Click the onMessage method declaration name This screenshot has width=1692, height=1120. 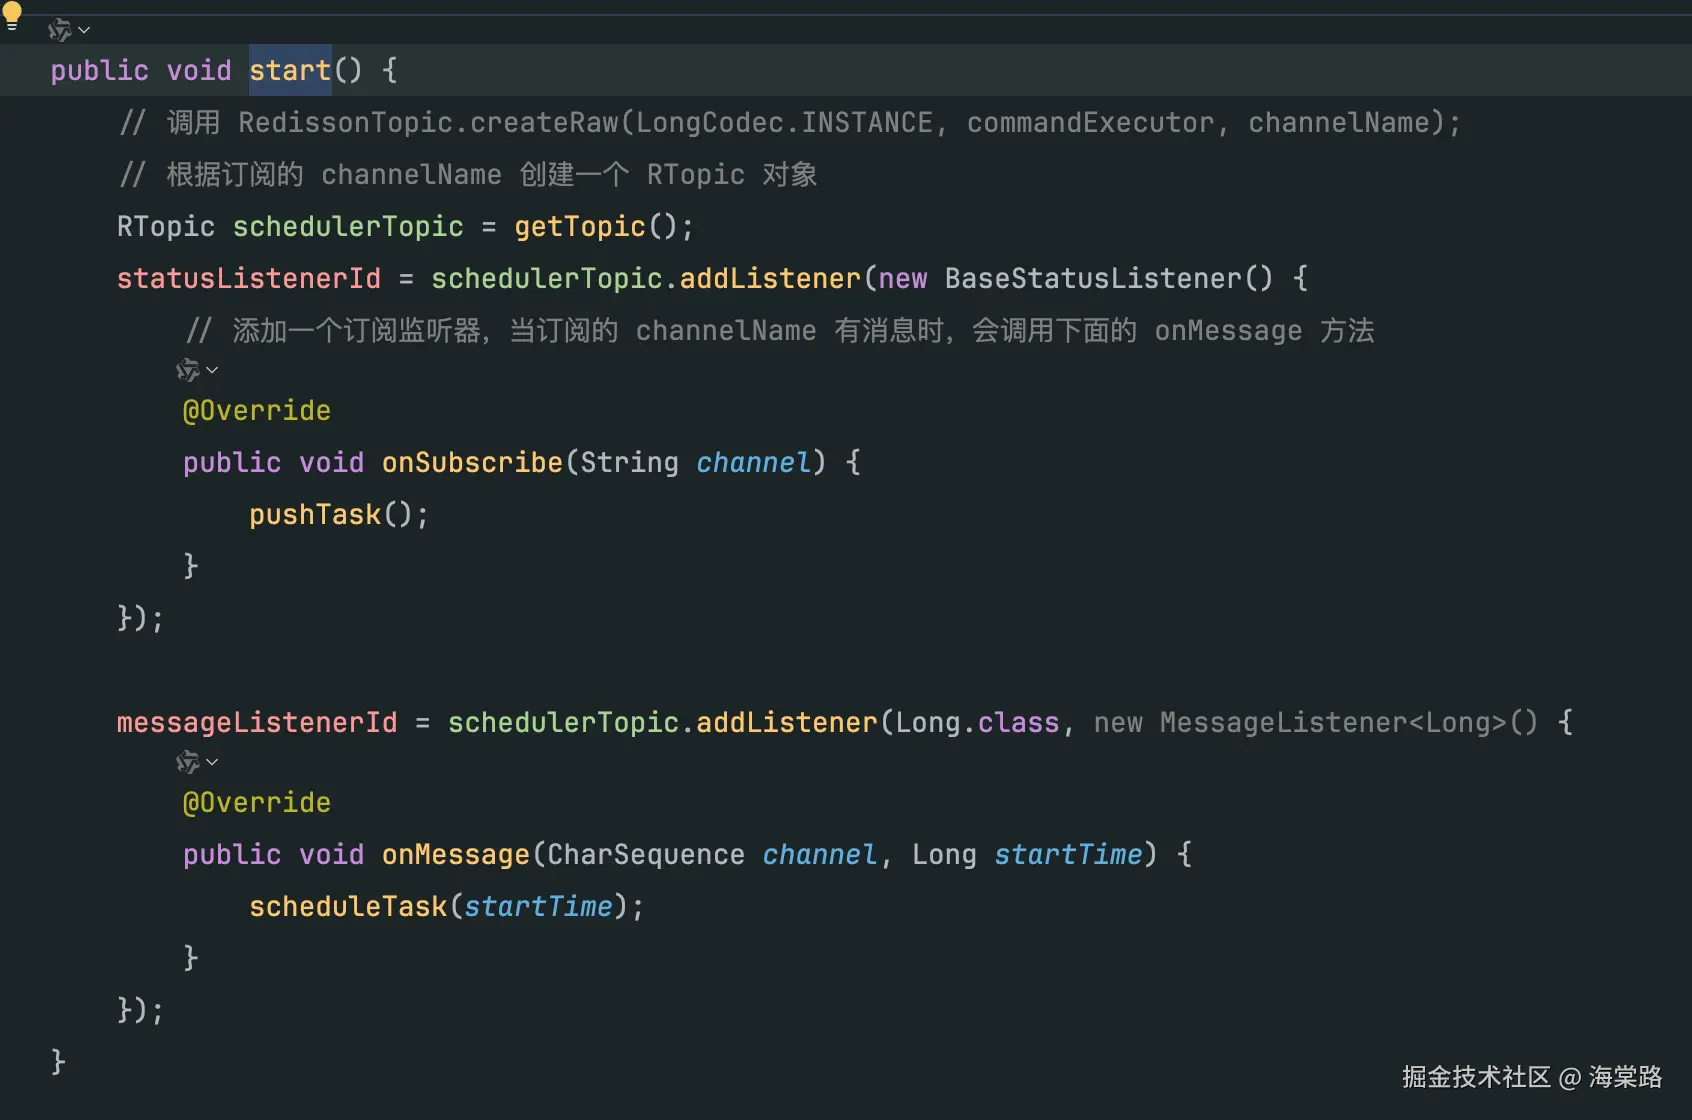pos(456,855)
